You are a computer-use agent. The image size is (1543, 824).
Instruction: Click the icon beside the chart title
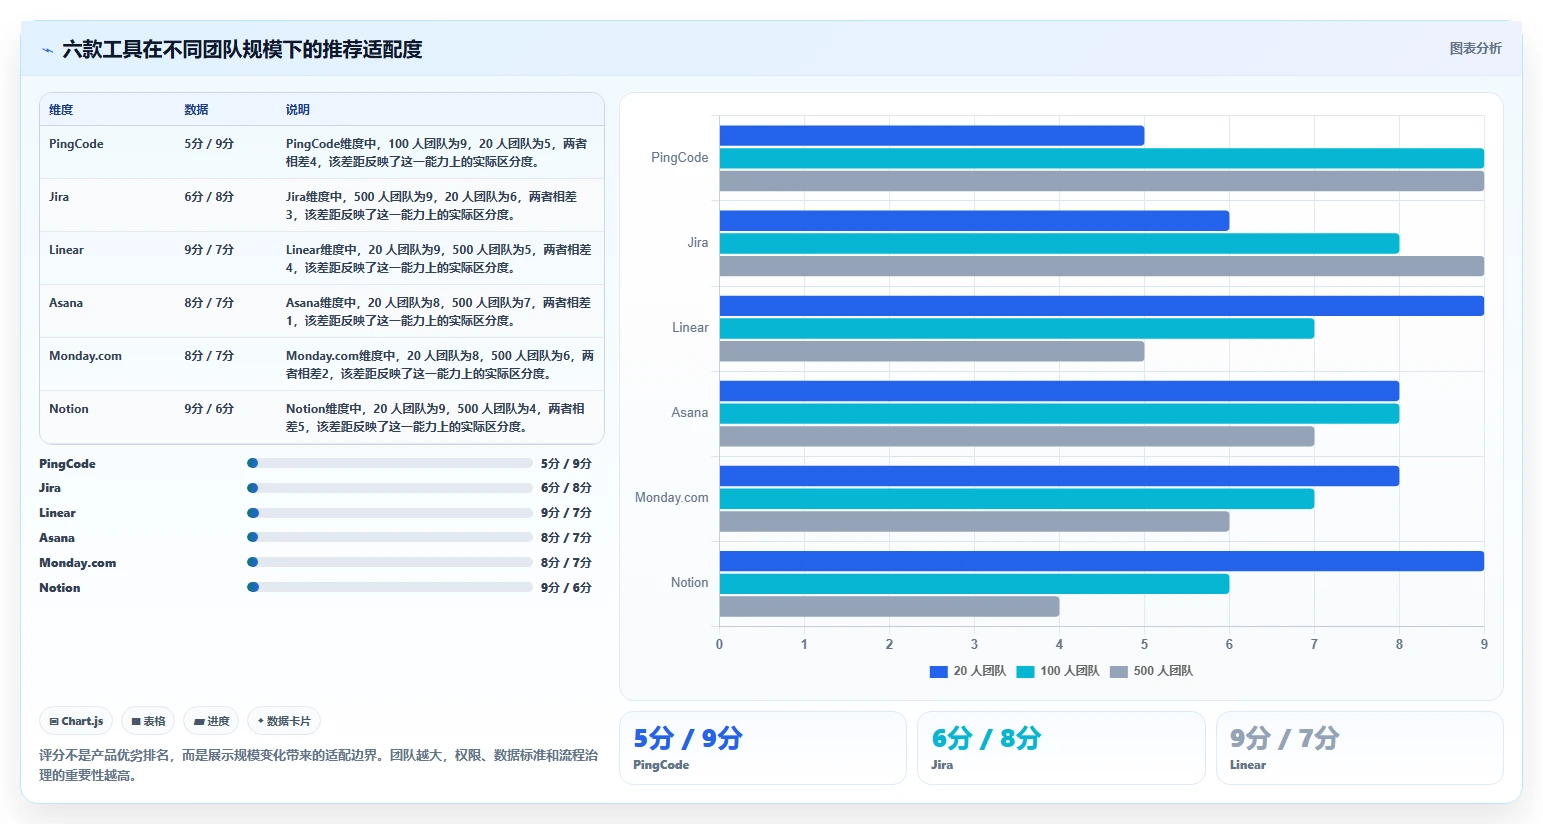(47, 50)
